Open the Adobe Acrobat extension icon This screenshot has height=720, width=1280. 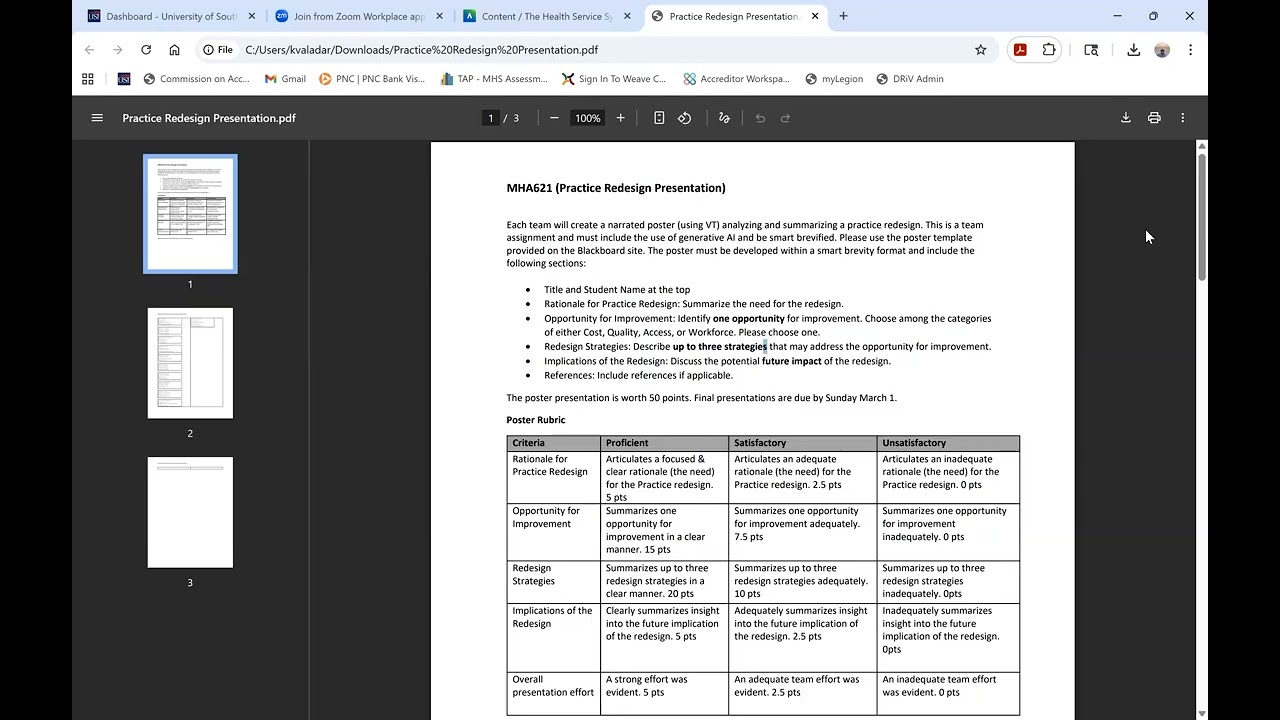(1020, 50)
